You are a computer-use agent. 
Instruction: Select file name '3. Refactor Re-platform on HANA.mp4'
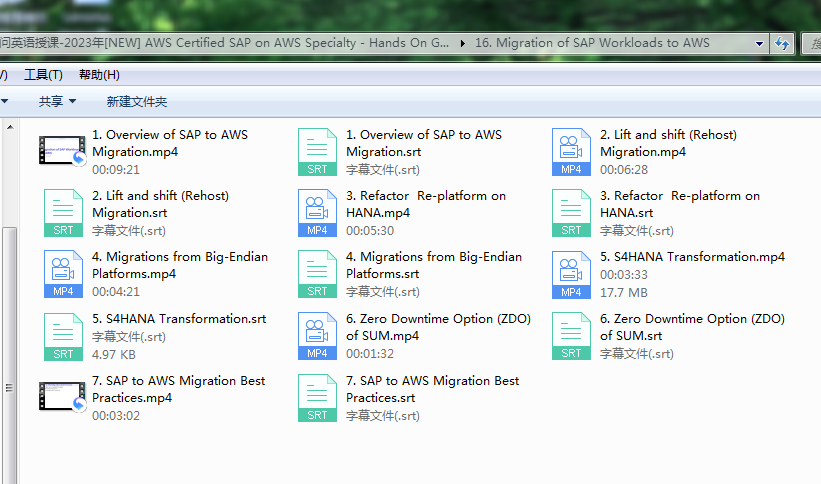coord(426,204)
